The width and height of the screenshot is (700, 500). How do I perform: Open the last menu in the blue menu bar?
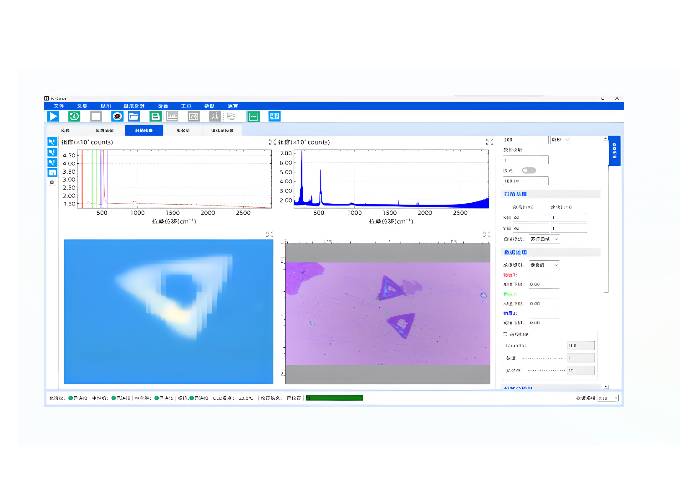point(233,106)
